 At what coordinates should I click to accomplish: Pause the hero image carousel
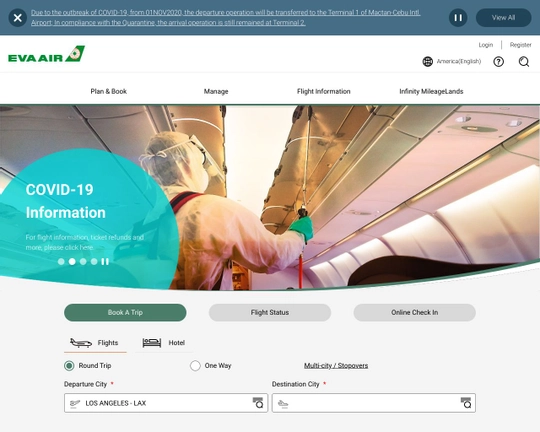tap(105, 261)
